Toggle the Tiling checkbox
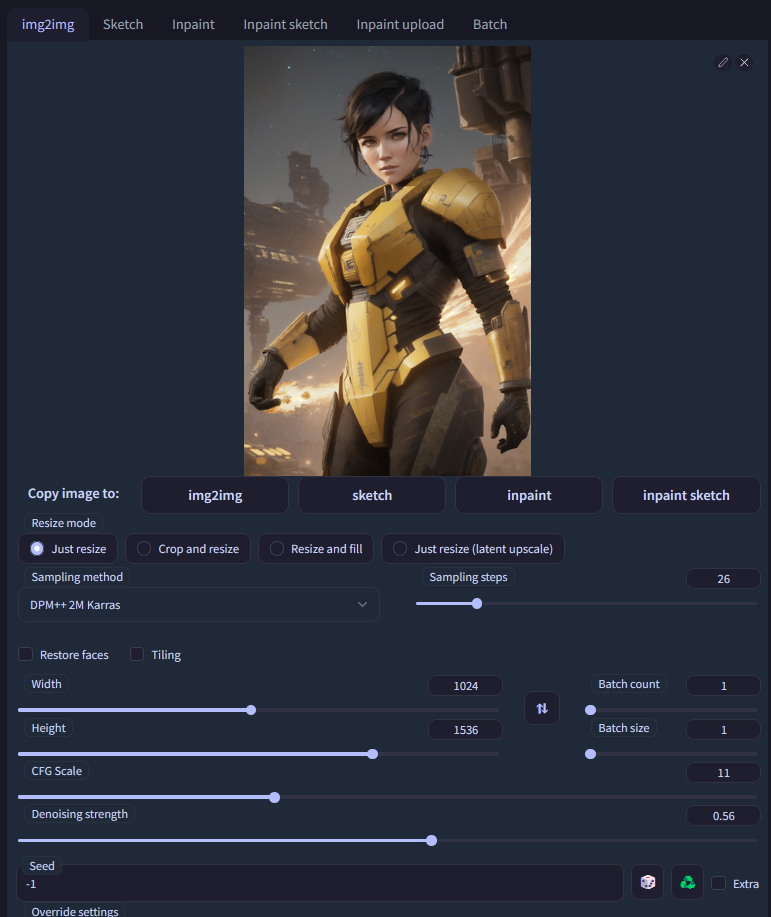Screen dimensions: 771x917 [137, 654]
